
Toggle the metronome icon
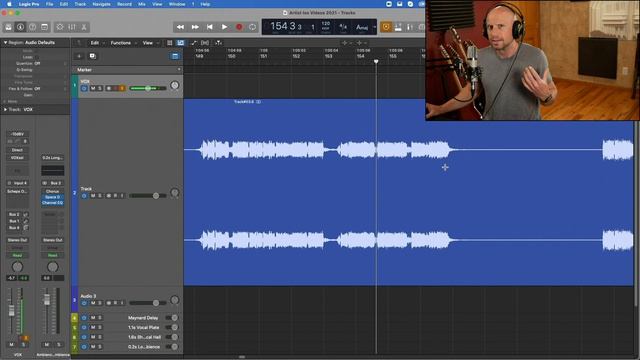[x=410, y=27]
